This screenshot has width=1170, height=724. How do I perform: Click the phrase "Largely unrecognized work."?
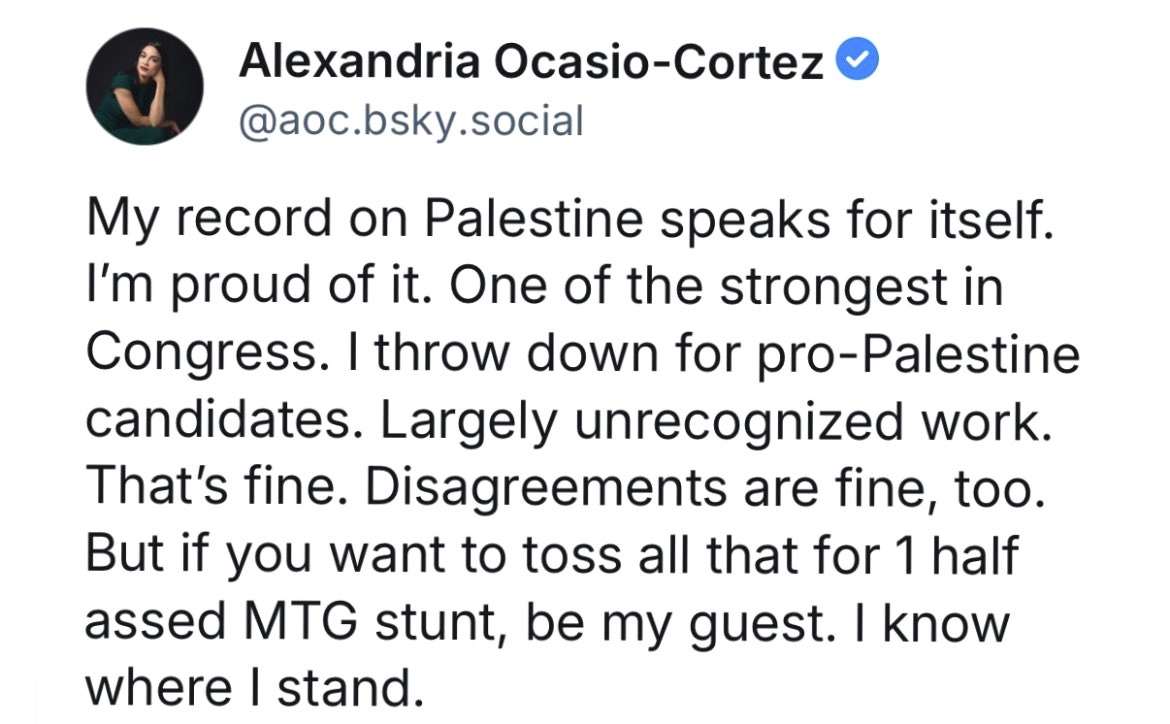(716, 421)
